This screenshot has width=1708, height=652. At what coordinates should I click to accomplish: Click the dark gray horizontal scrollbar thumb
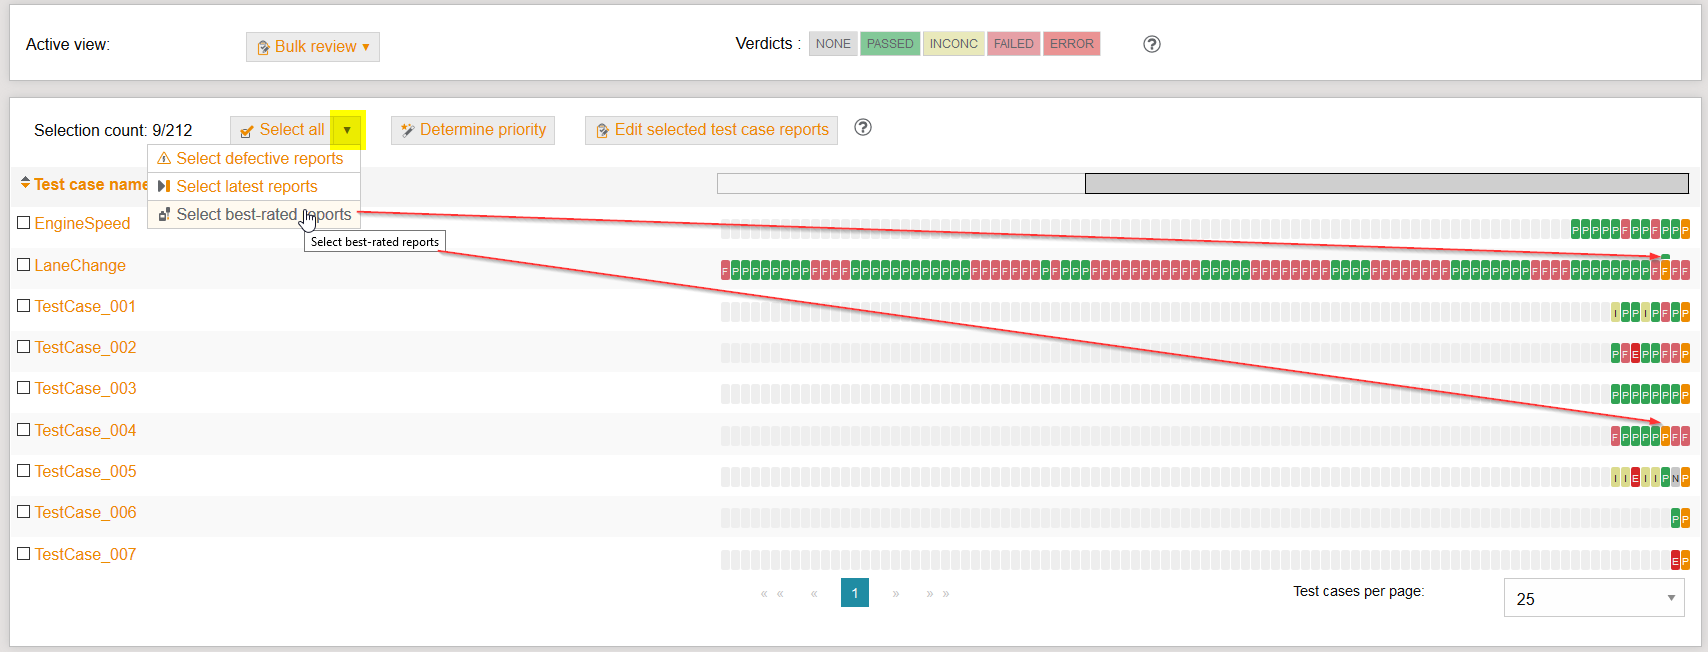(1386, 184)
